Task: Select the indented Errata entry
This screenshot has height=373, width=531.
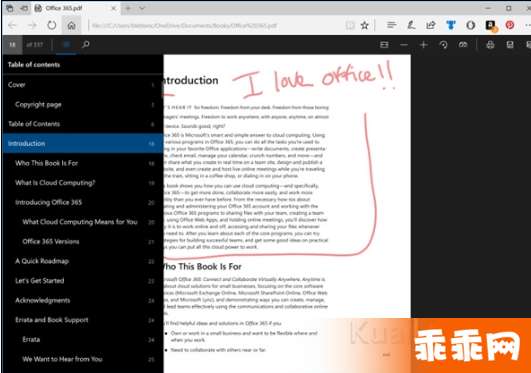Action: [x=82, y=339]
